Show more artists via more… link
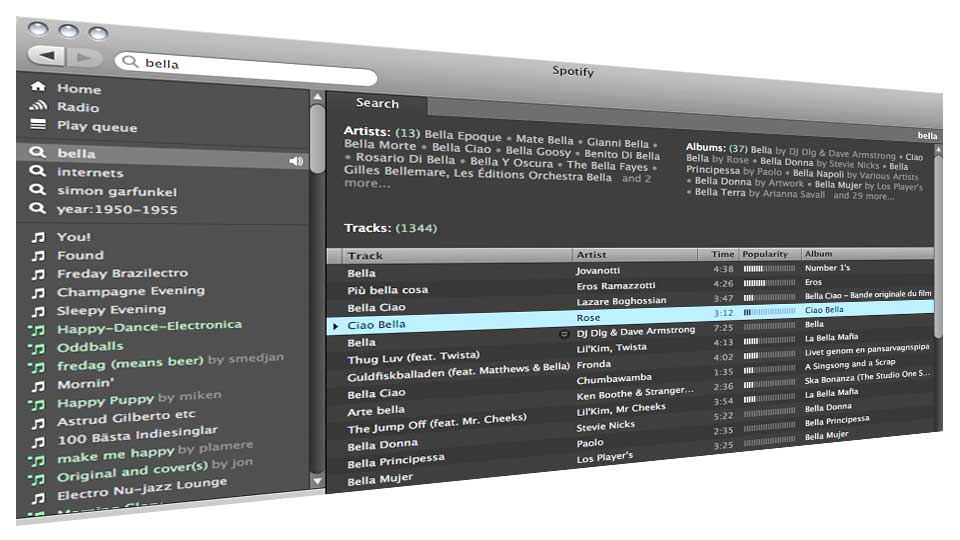Viewport: 960px width, 540px height. coord(367,183)
